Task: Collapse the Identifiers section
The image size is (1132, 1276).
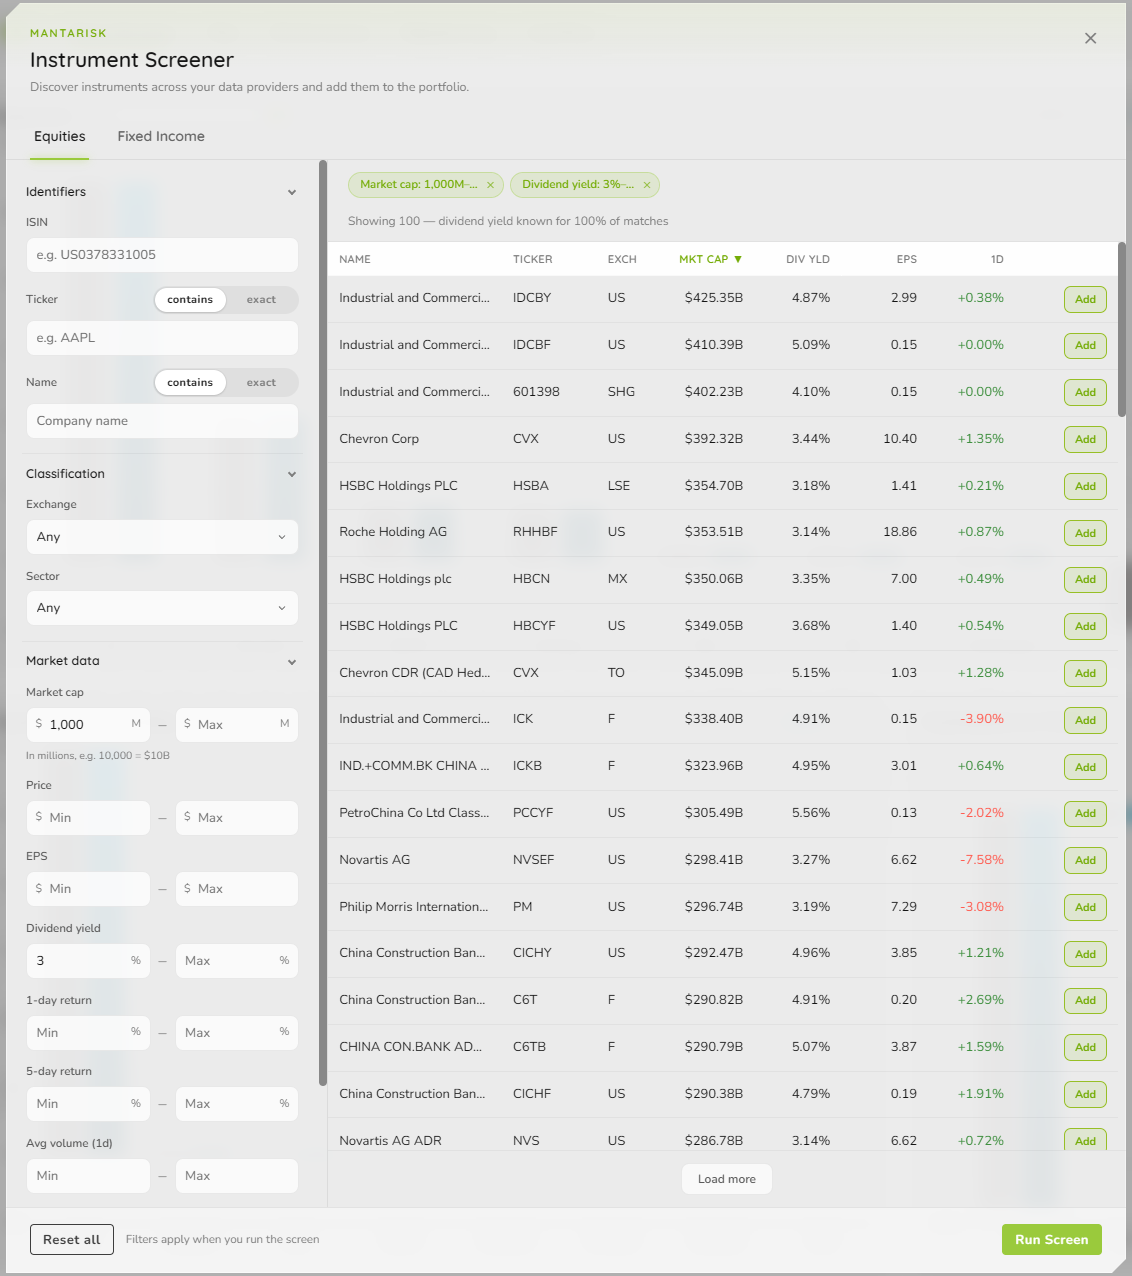Action: [x=292, y=192]
